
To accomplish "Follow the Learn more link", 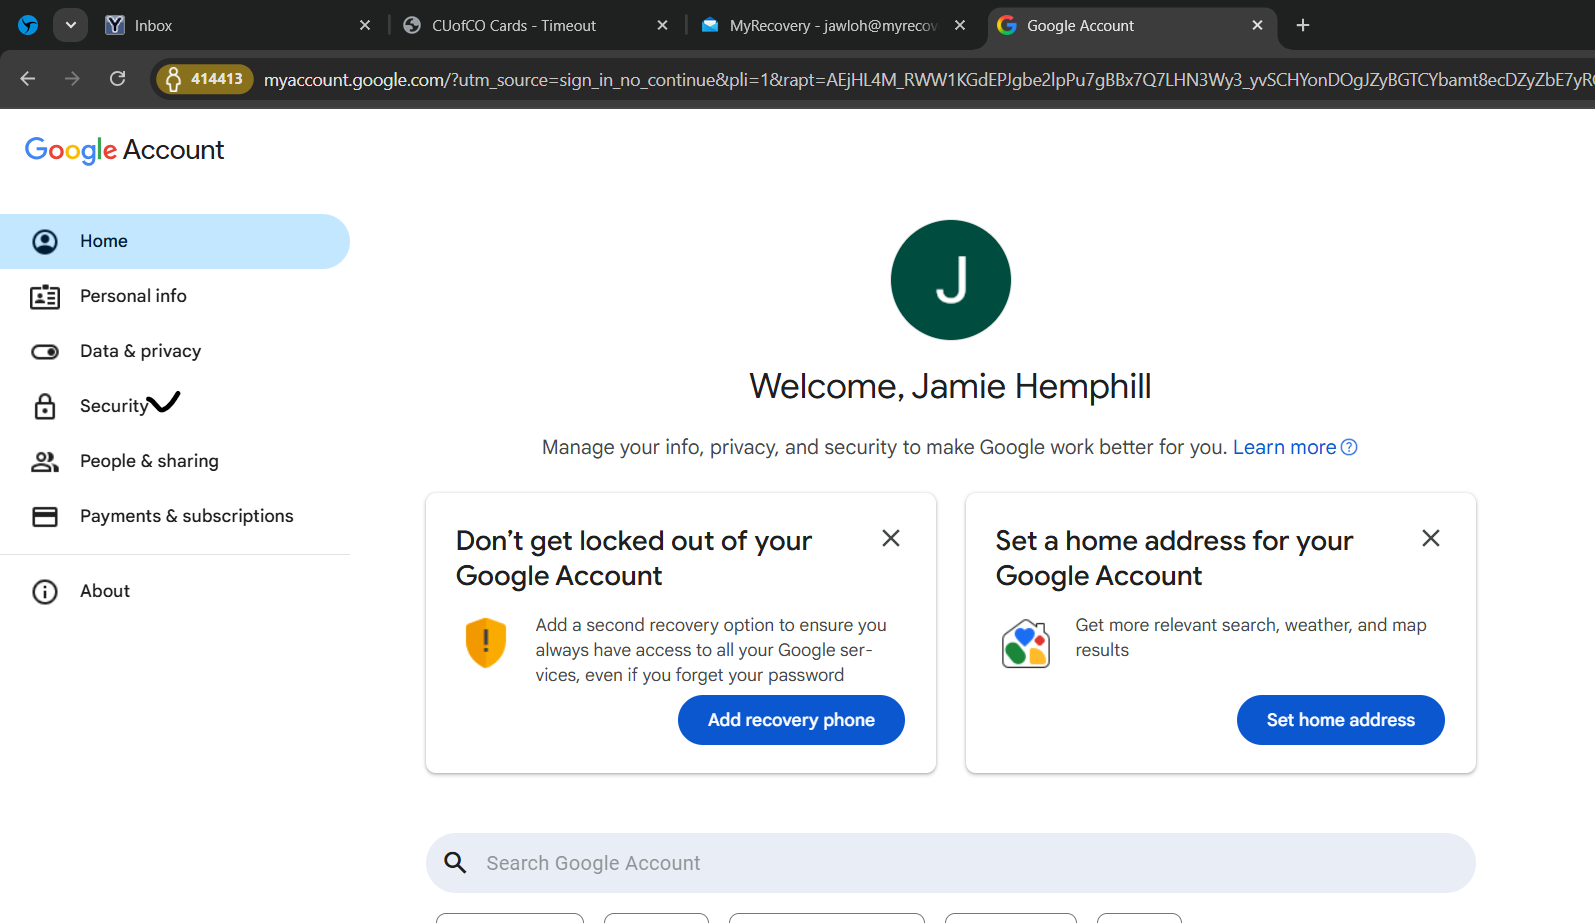I will 1284,448.
